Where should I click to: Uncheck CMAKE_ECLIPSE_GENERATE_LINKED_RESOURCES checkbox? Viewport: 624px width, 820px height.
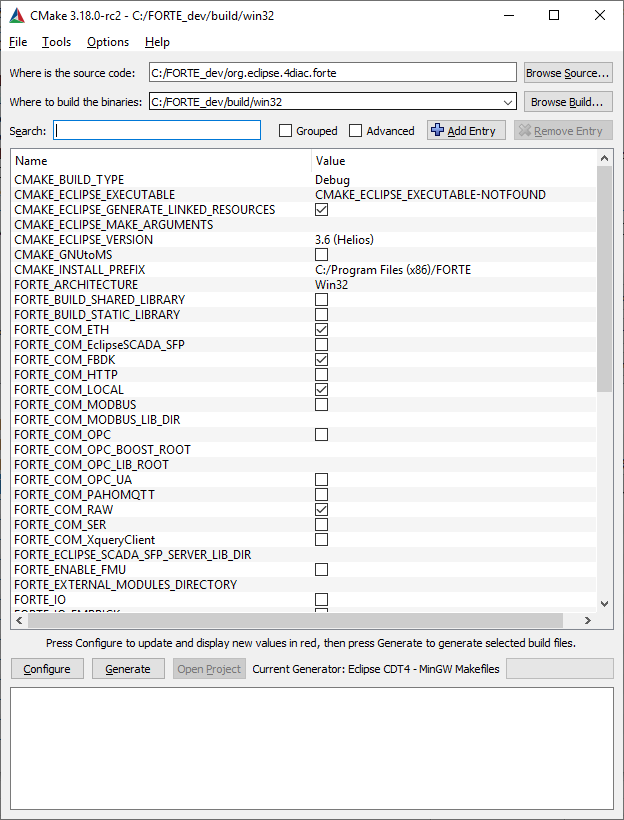coord(322,210)
